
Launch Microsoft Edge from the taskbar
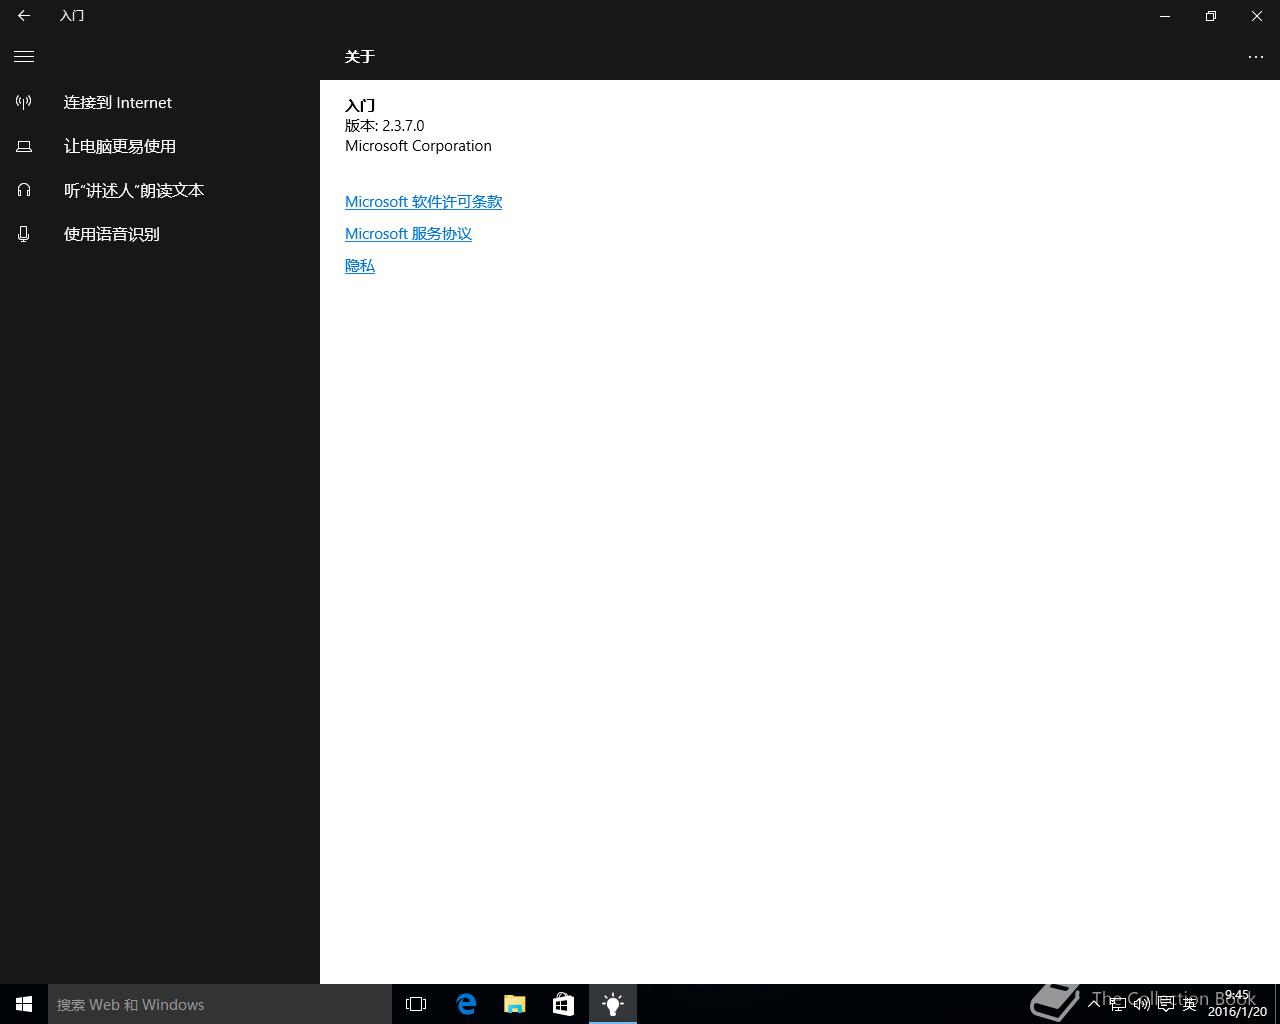pyautogui.click(x=466, y=1004)
